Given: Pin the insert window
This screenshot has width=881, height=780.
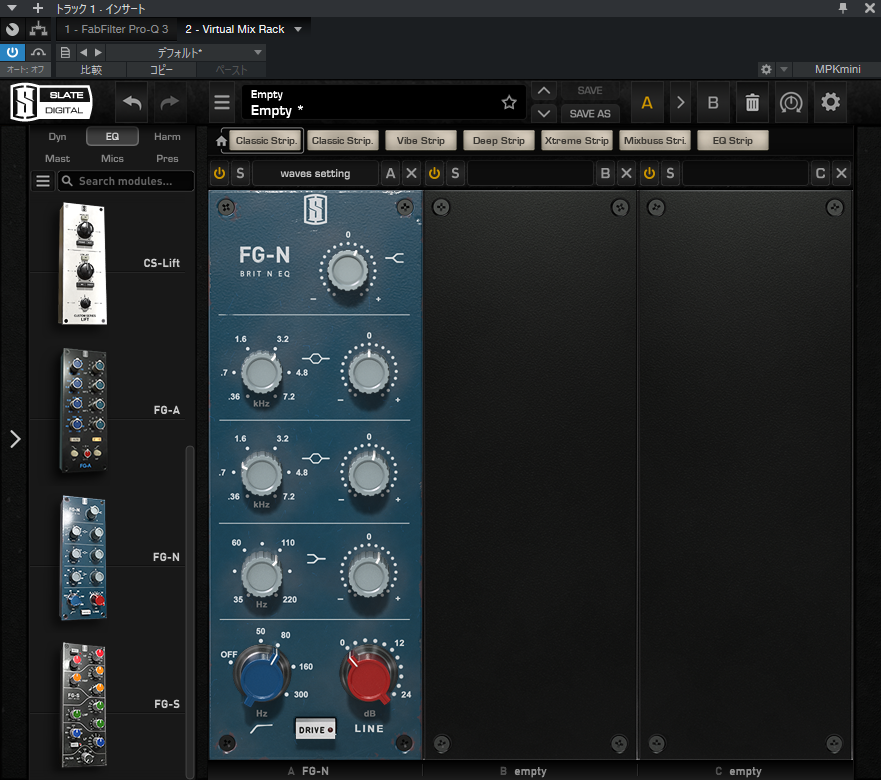Looking at the screenshot, I should 843,8.
